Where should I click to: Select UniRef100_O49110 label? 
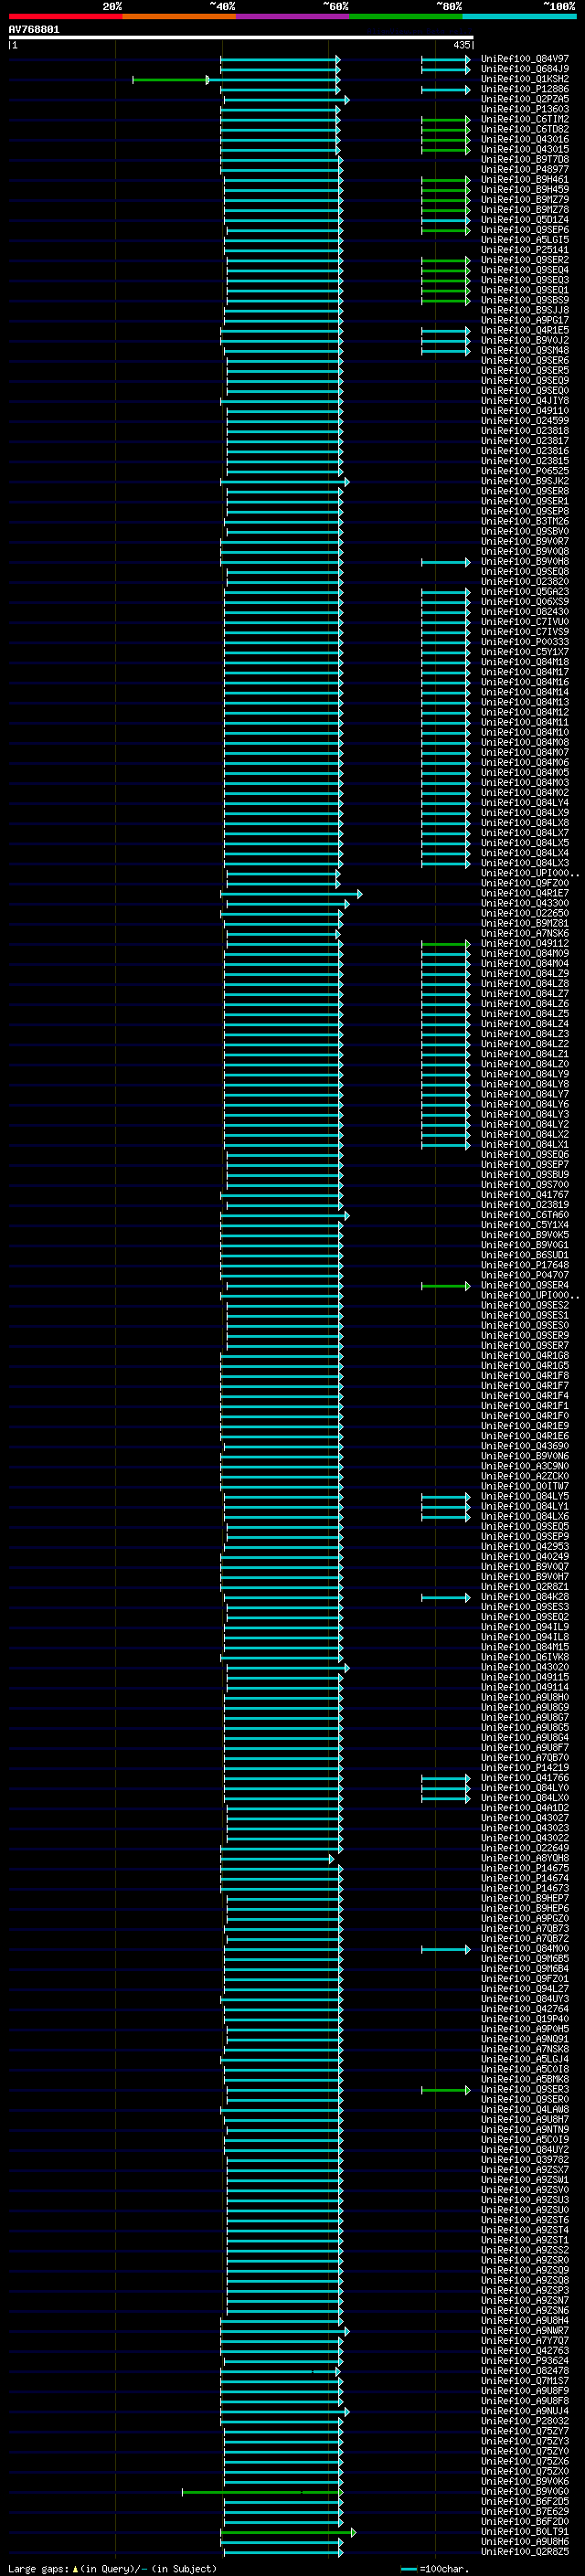[x=525, y=410]
